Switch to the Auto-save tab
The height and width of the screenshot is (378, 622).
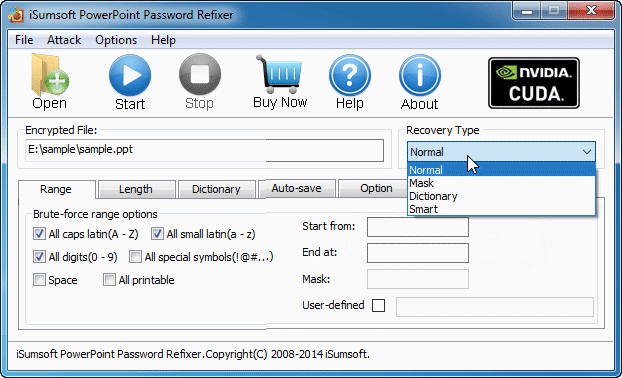[x=296, y=188]
